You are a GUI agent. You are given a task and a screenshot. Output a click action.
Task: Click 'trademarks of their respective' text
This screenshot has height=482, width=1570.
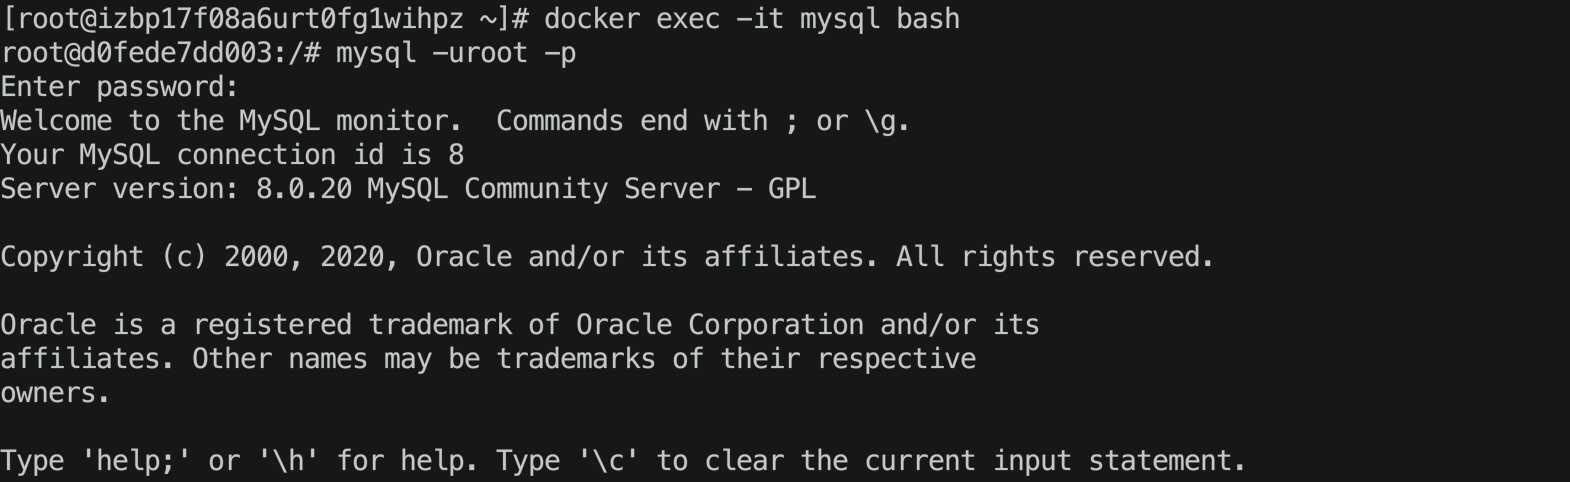736,359
